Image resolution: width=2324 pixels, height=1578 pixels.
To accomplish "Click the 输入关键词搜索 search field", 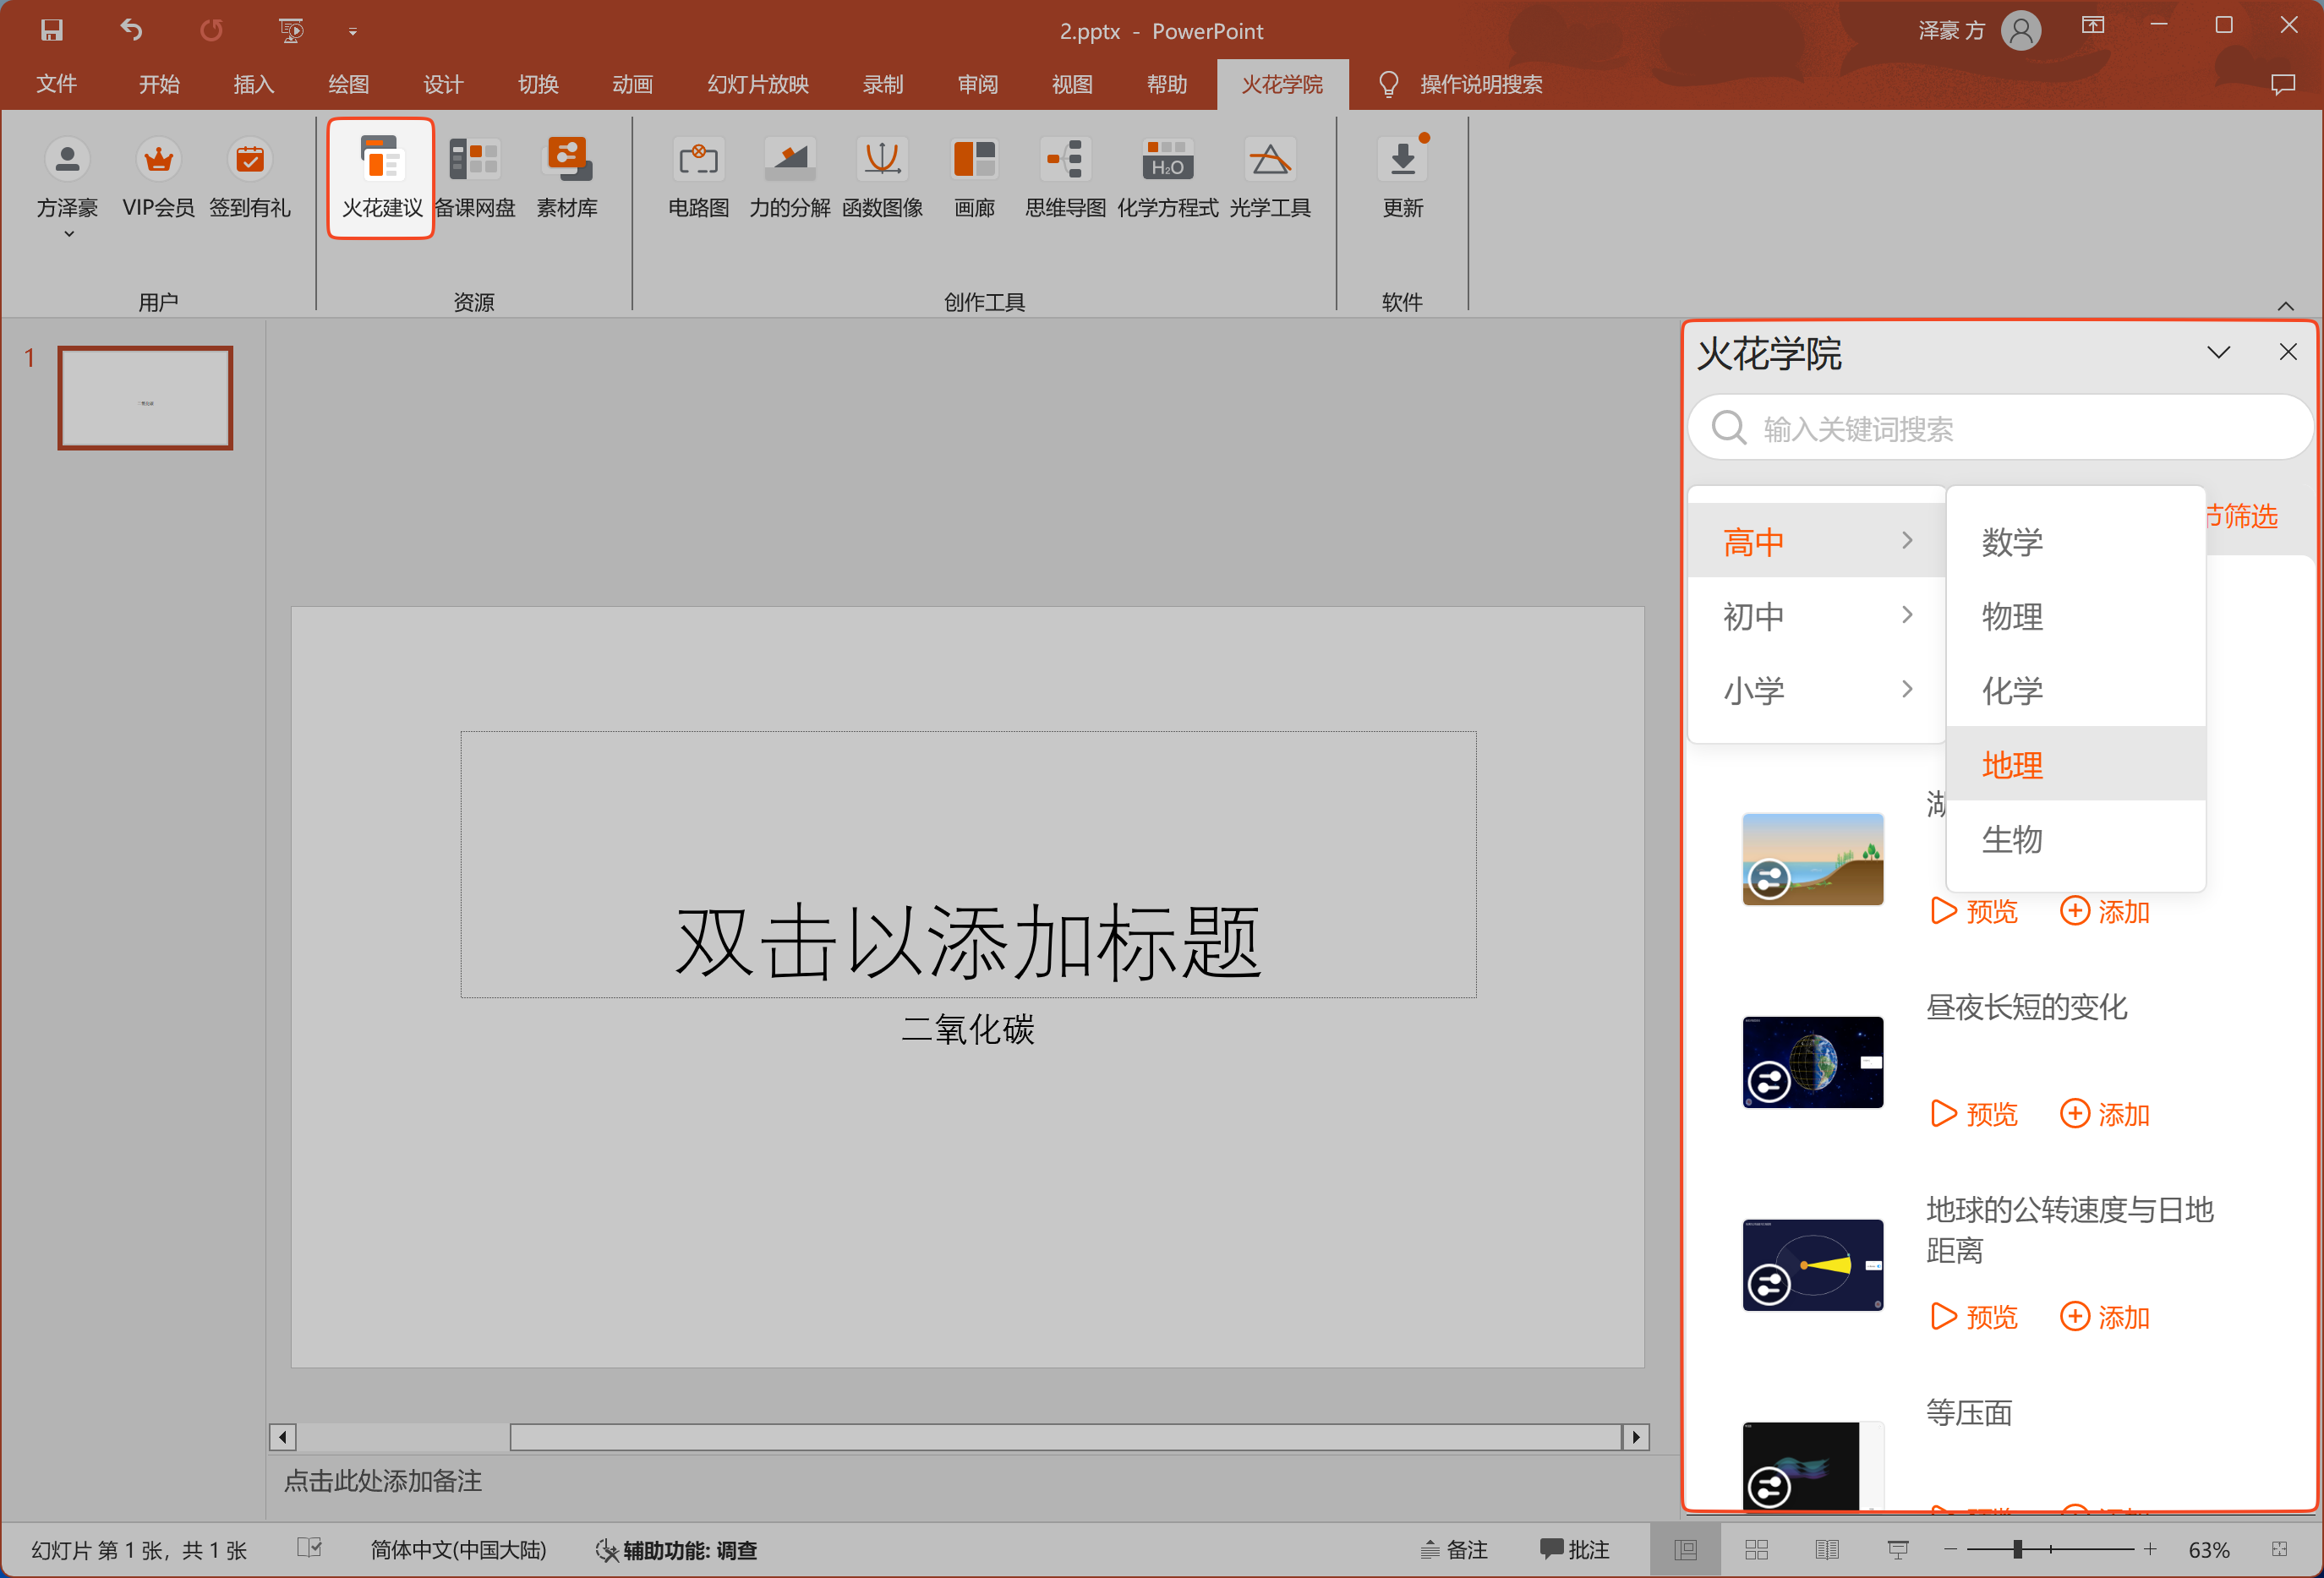I will click(2000, 428).
